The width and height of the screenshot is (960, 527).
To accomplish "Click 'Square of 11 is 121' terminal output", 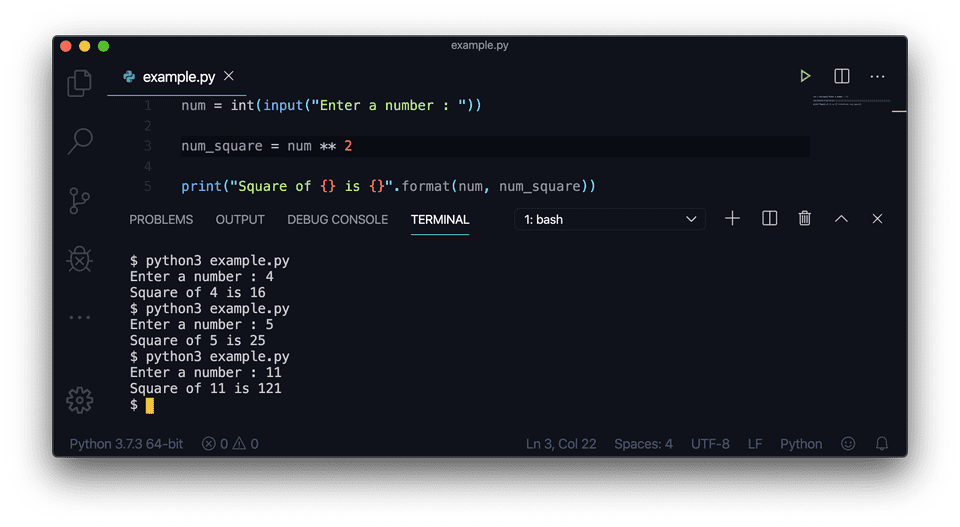I will pos(206,389).
